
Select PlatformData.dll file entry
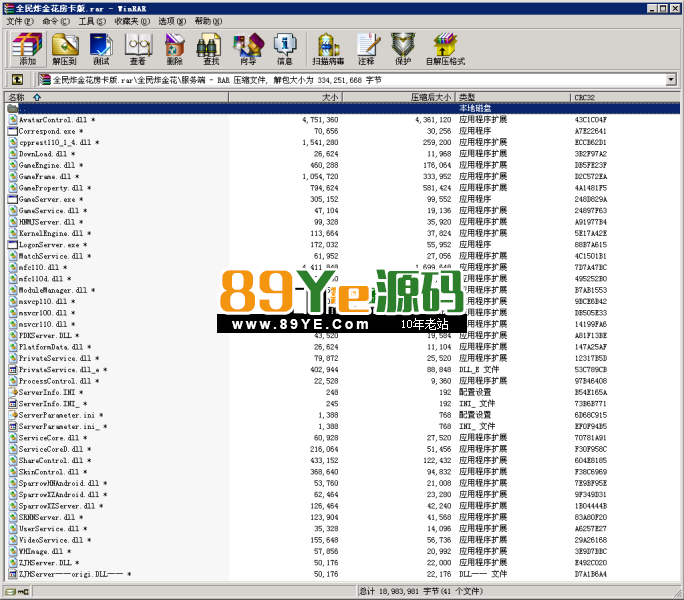tap(342, 346)
